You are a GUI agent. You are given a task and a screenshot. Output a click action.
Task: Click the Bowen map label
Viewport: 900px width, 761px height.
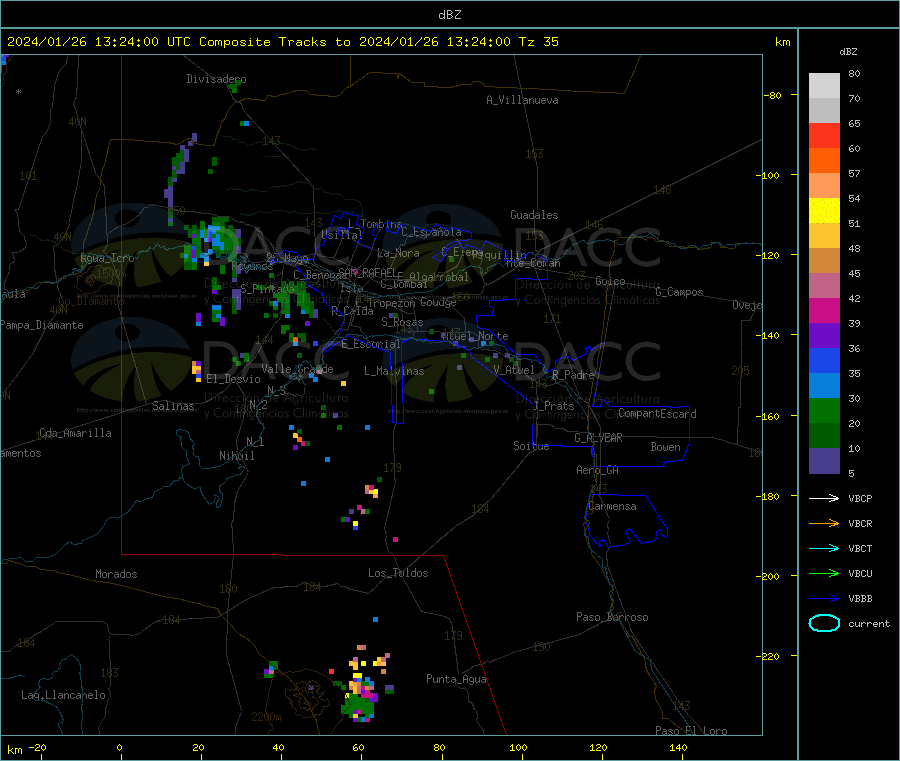665,448
